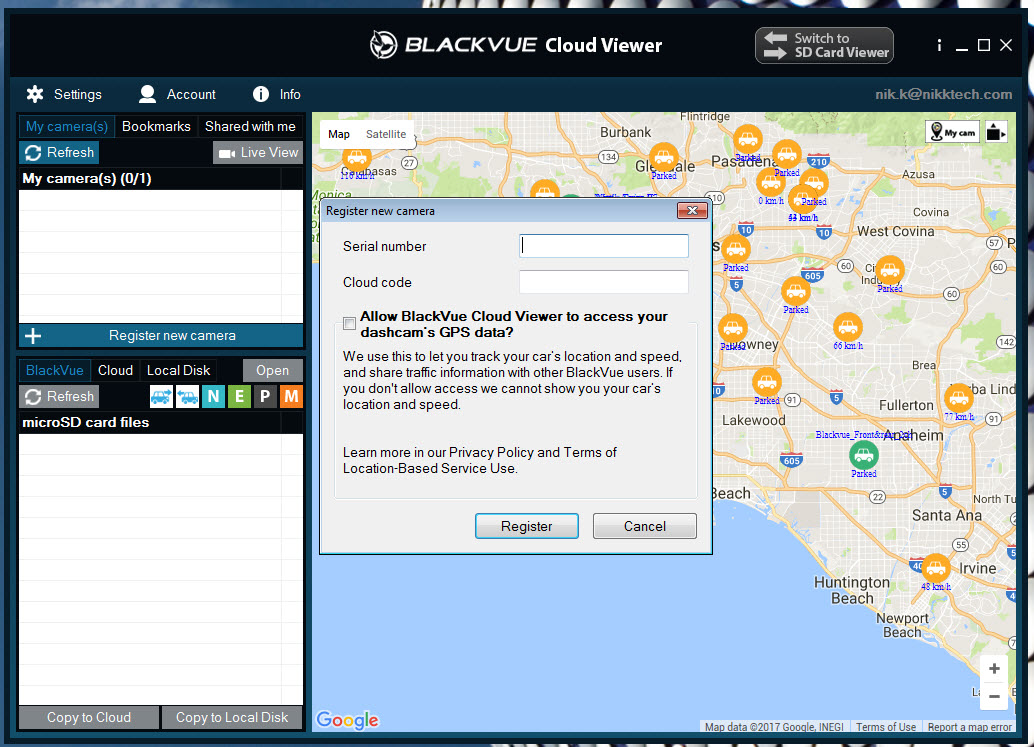Click the Live View button

(x=258, y=152)
